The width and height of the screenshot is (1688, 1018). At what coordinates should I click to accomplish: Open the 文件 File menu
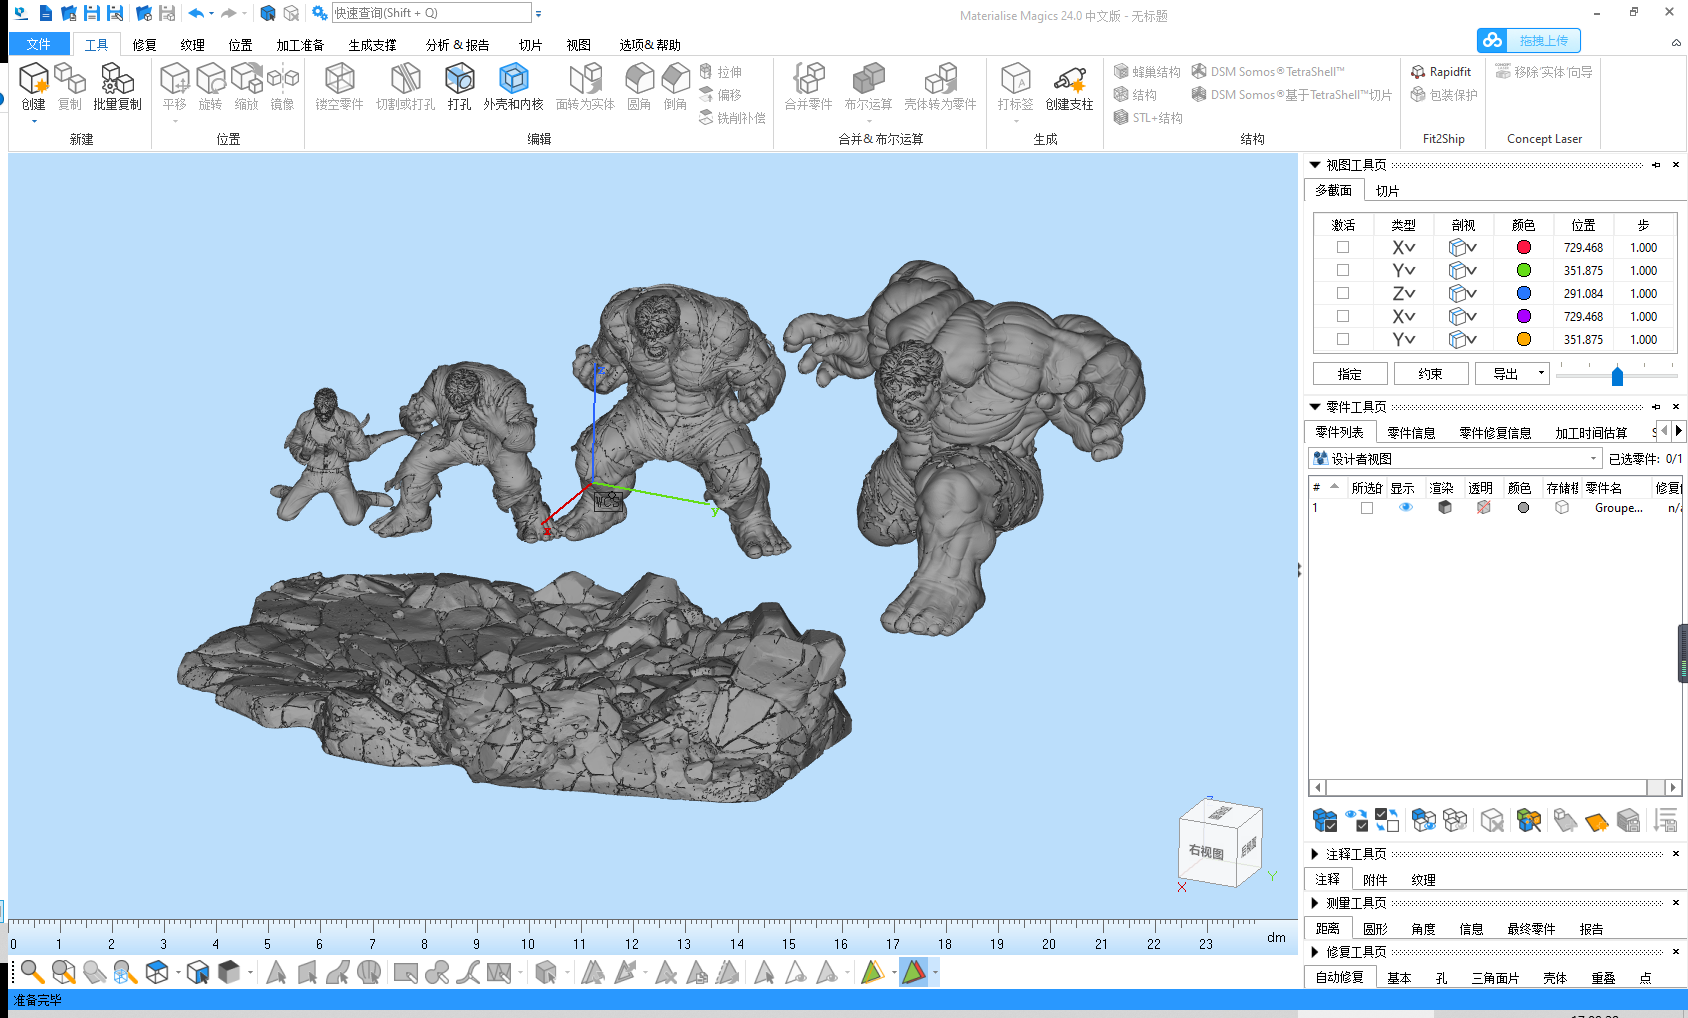(x=39, y=44)
